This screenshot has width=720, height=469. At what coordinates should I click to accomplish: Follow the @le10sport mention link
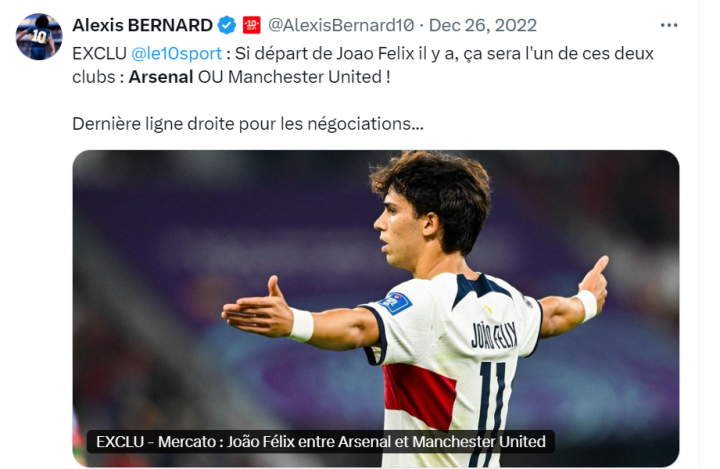[176, 52]
